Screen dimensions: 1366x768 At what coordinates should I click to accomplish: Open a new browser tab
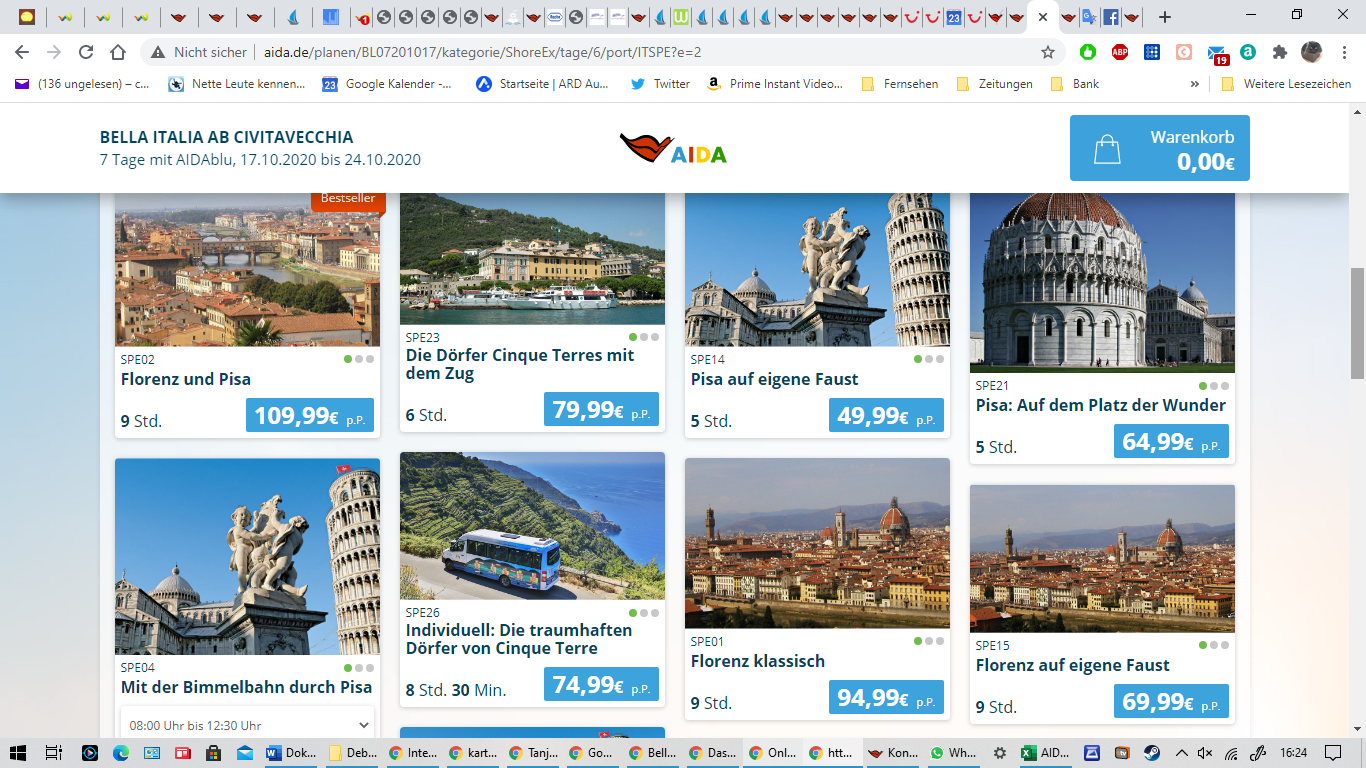(x=1165, y=17)
